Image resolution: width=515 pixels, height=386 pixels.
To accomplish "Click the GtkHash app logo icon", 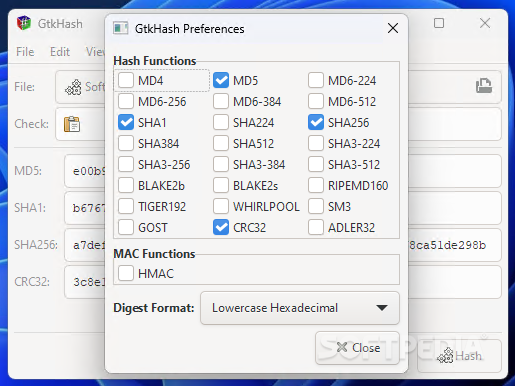I will [x=24, y=23].
